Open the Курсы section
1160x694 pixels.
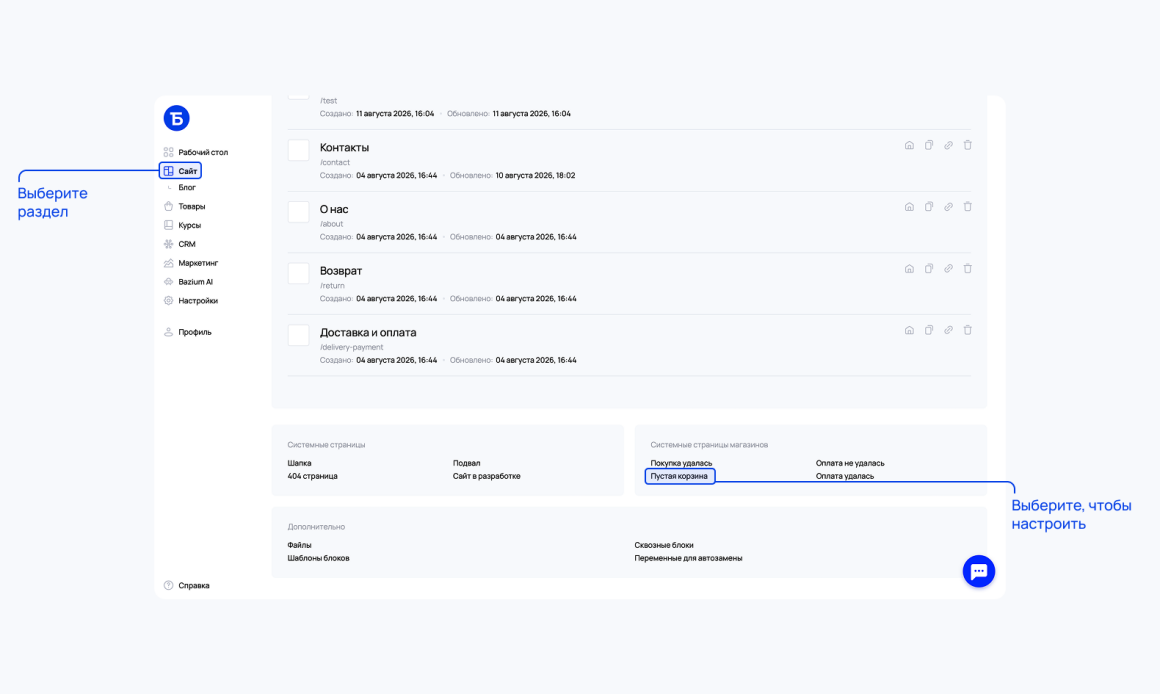[x=182, y=226]
